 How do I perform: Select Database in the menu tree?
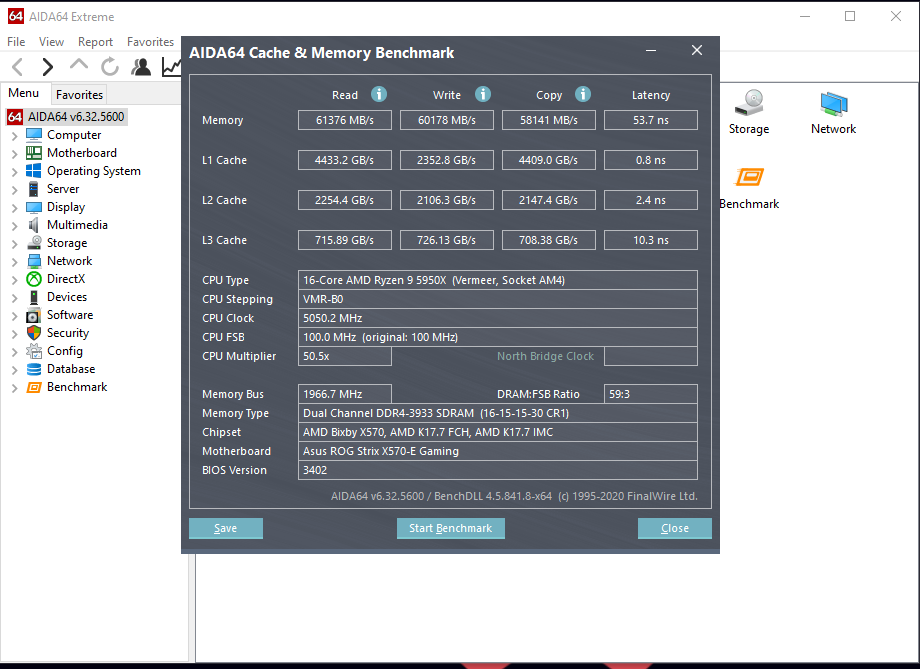71,369
